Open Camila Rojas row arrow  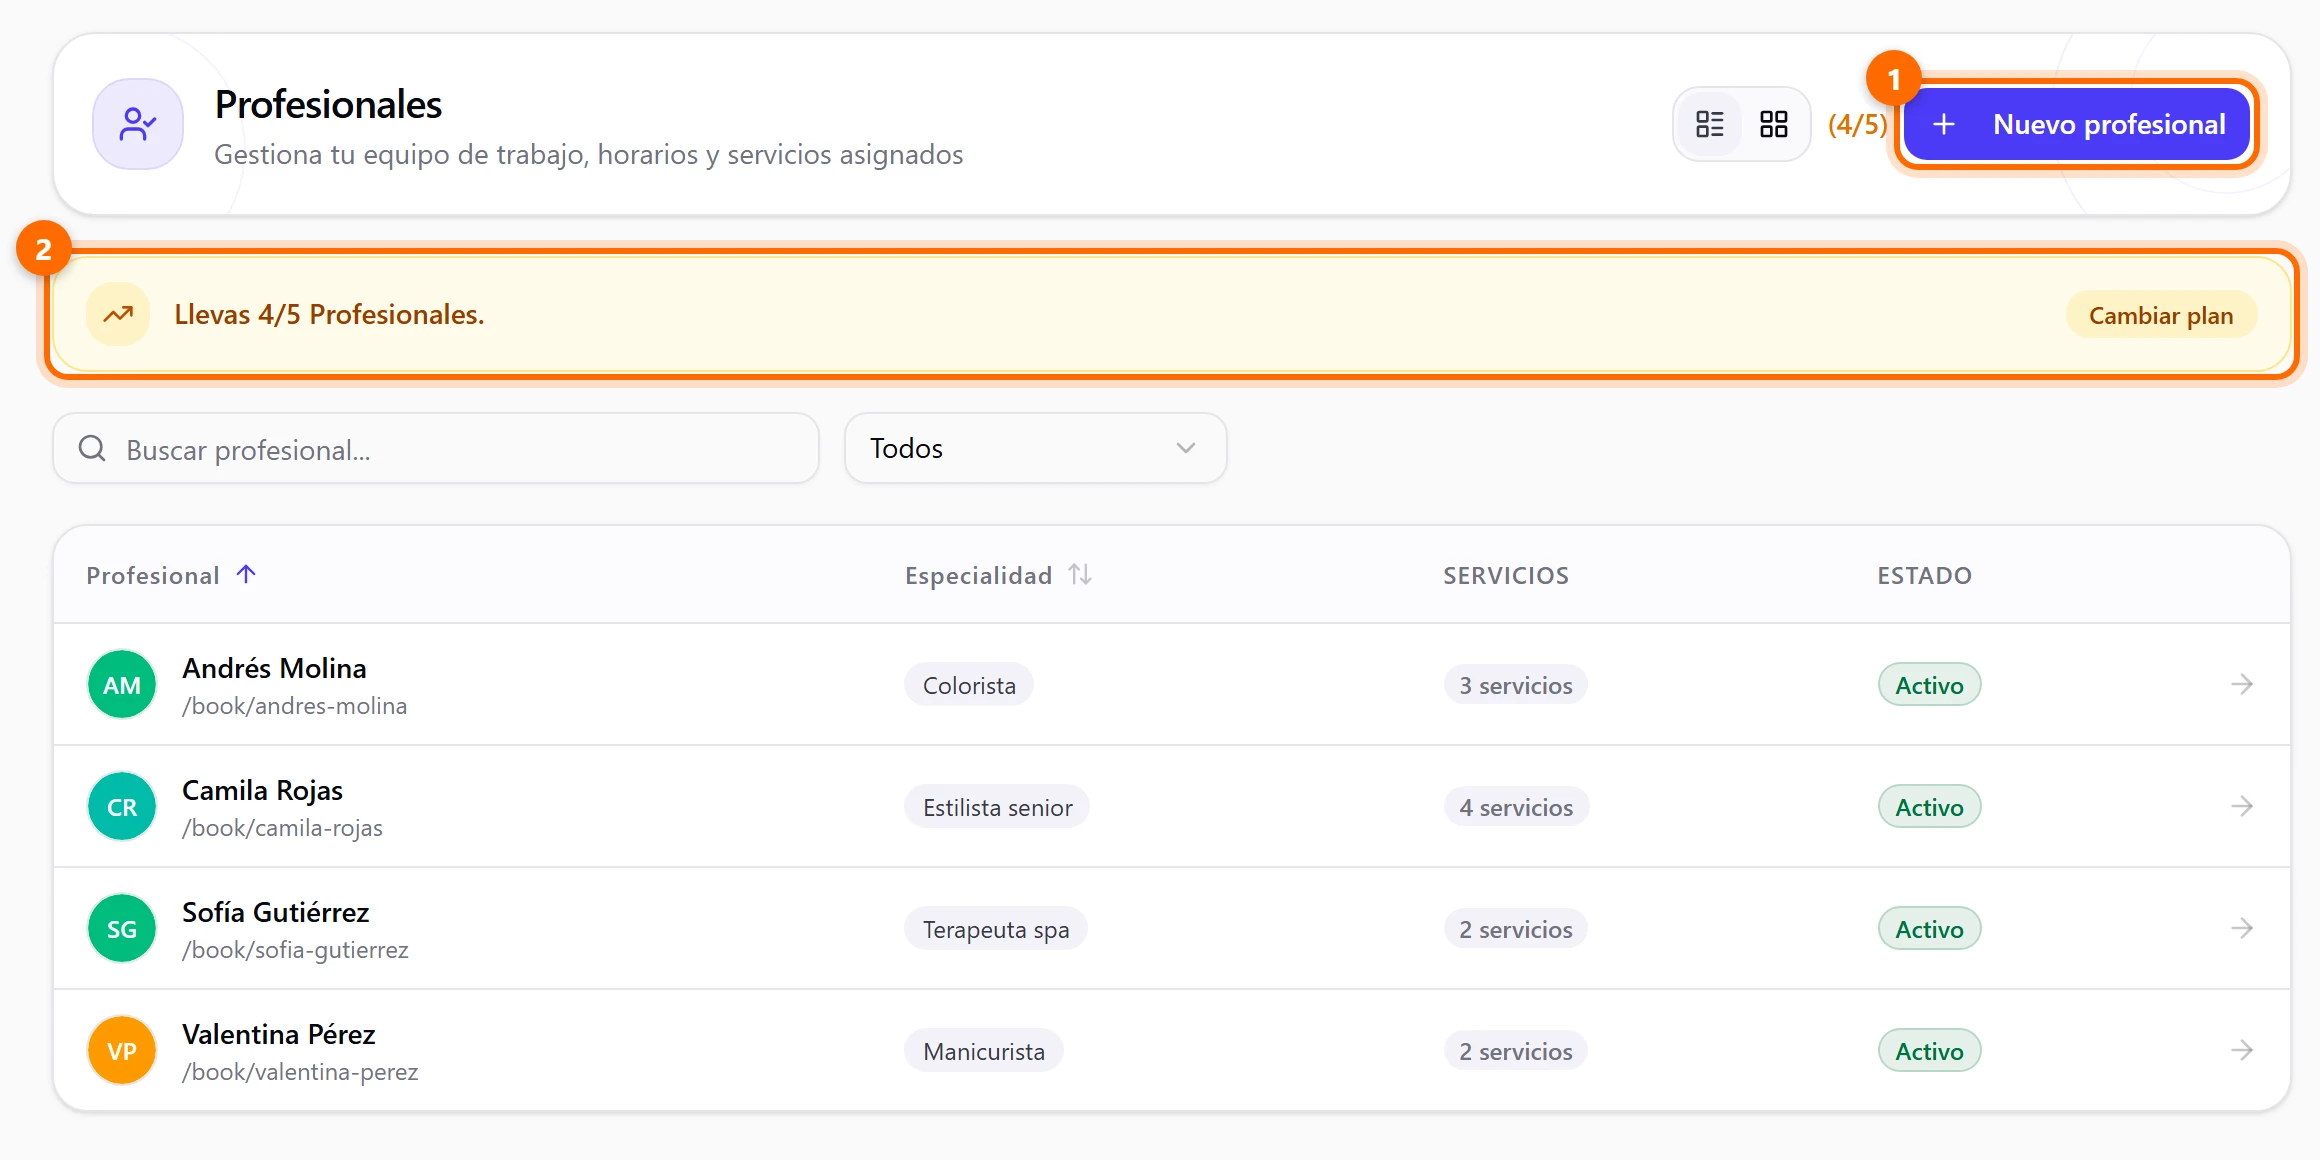tap(2242, 806)
